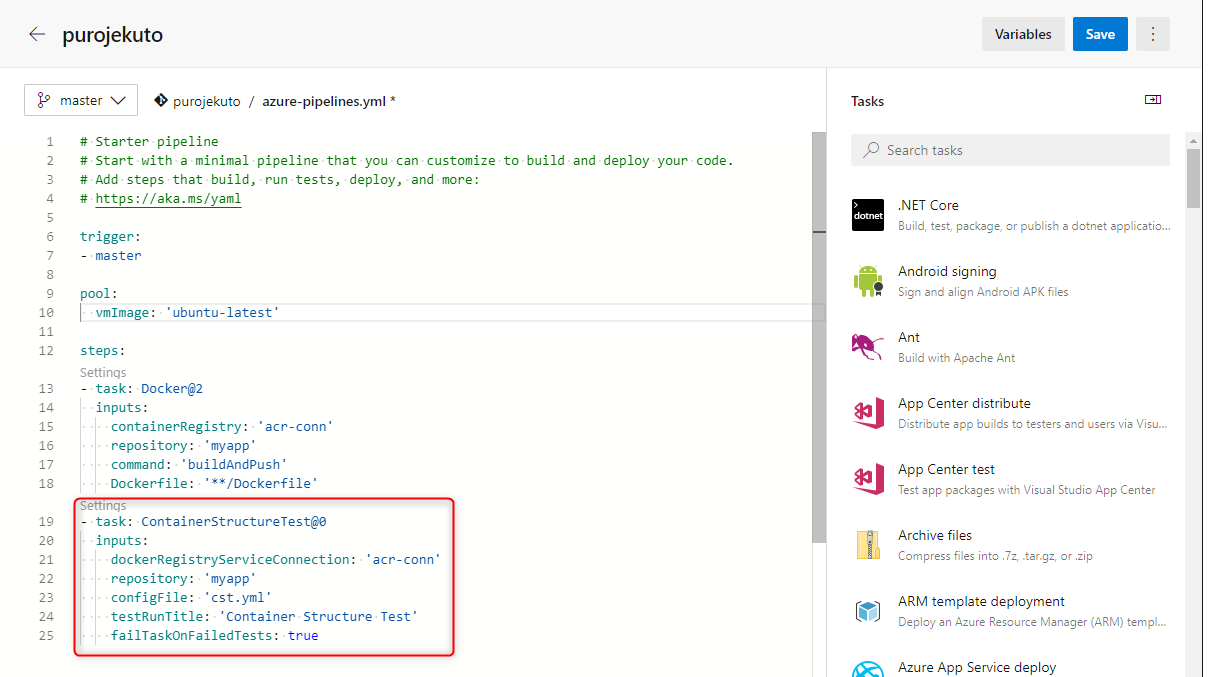Click the Android signing icon
This screenshot has height=677, width=1208.
[868, 281]
